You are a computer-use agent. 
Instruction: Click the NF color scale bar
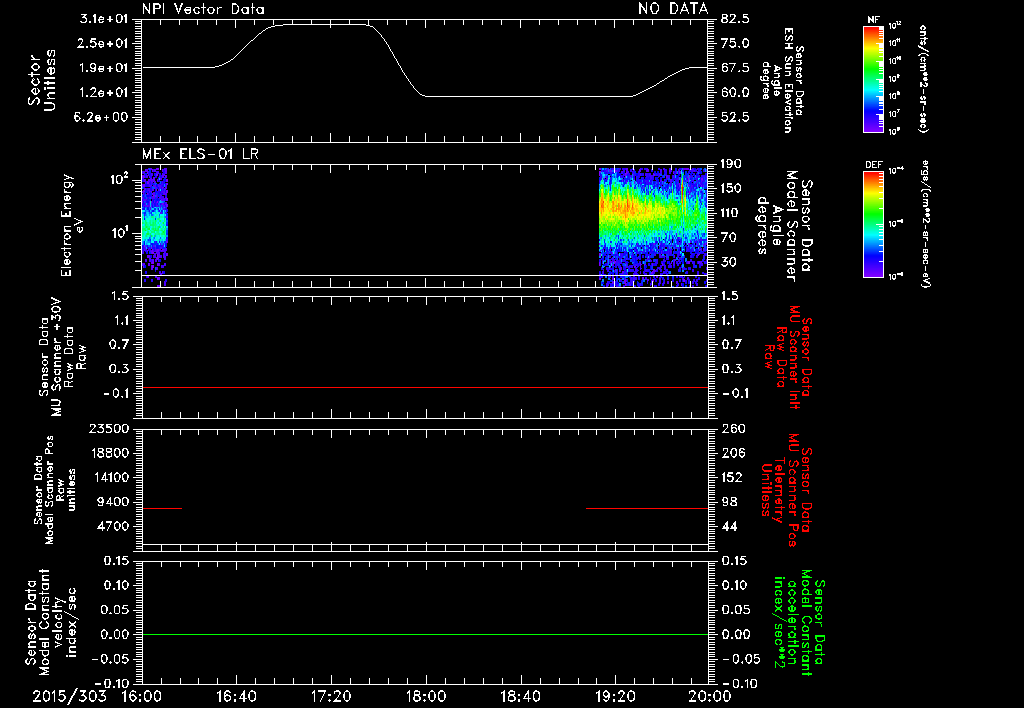pyautogui.click(x=873, y=79)
